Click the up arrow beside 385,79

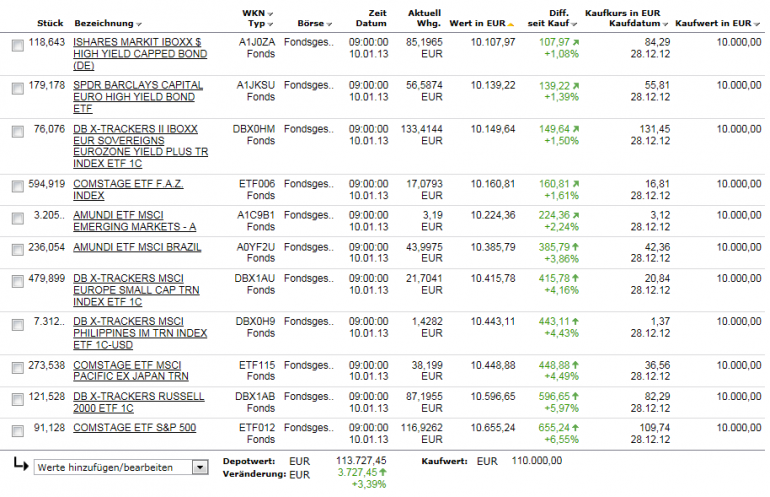click(x=575, y=247)
